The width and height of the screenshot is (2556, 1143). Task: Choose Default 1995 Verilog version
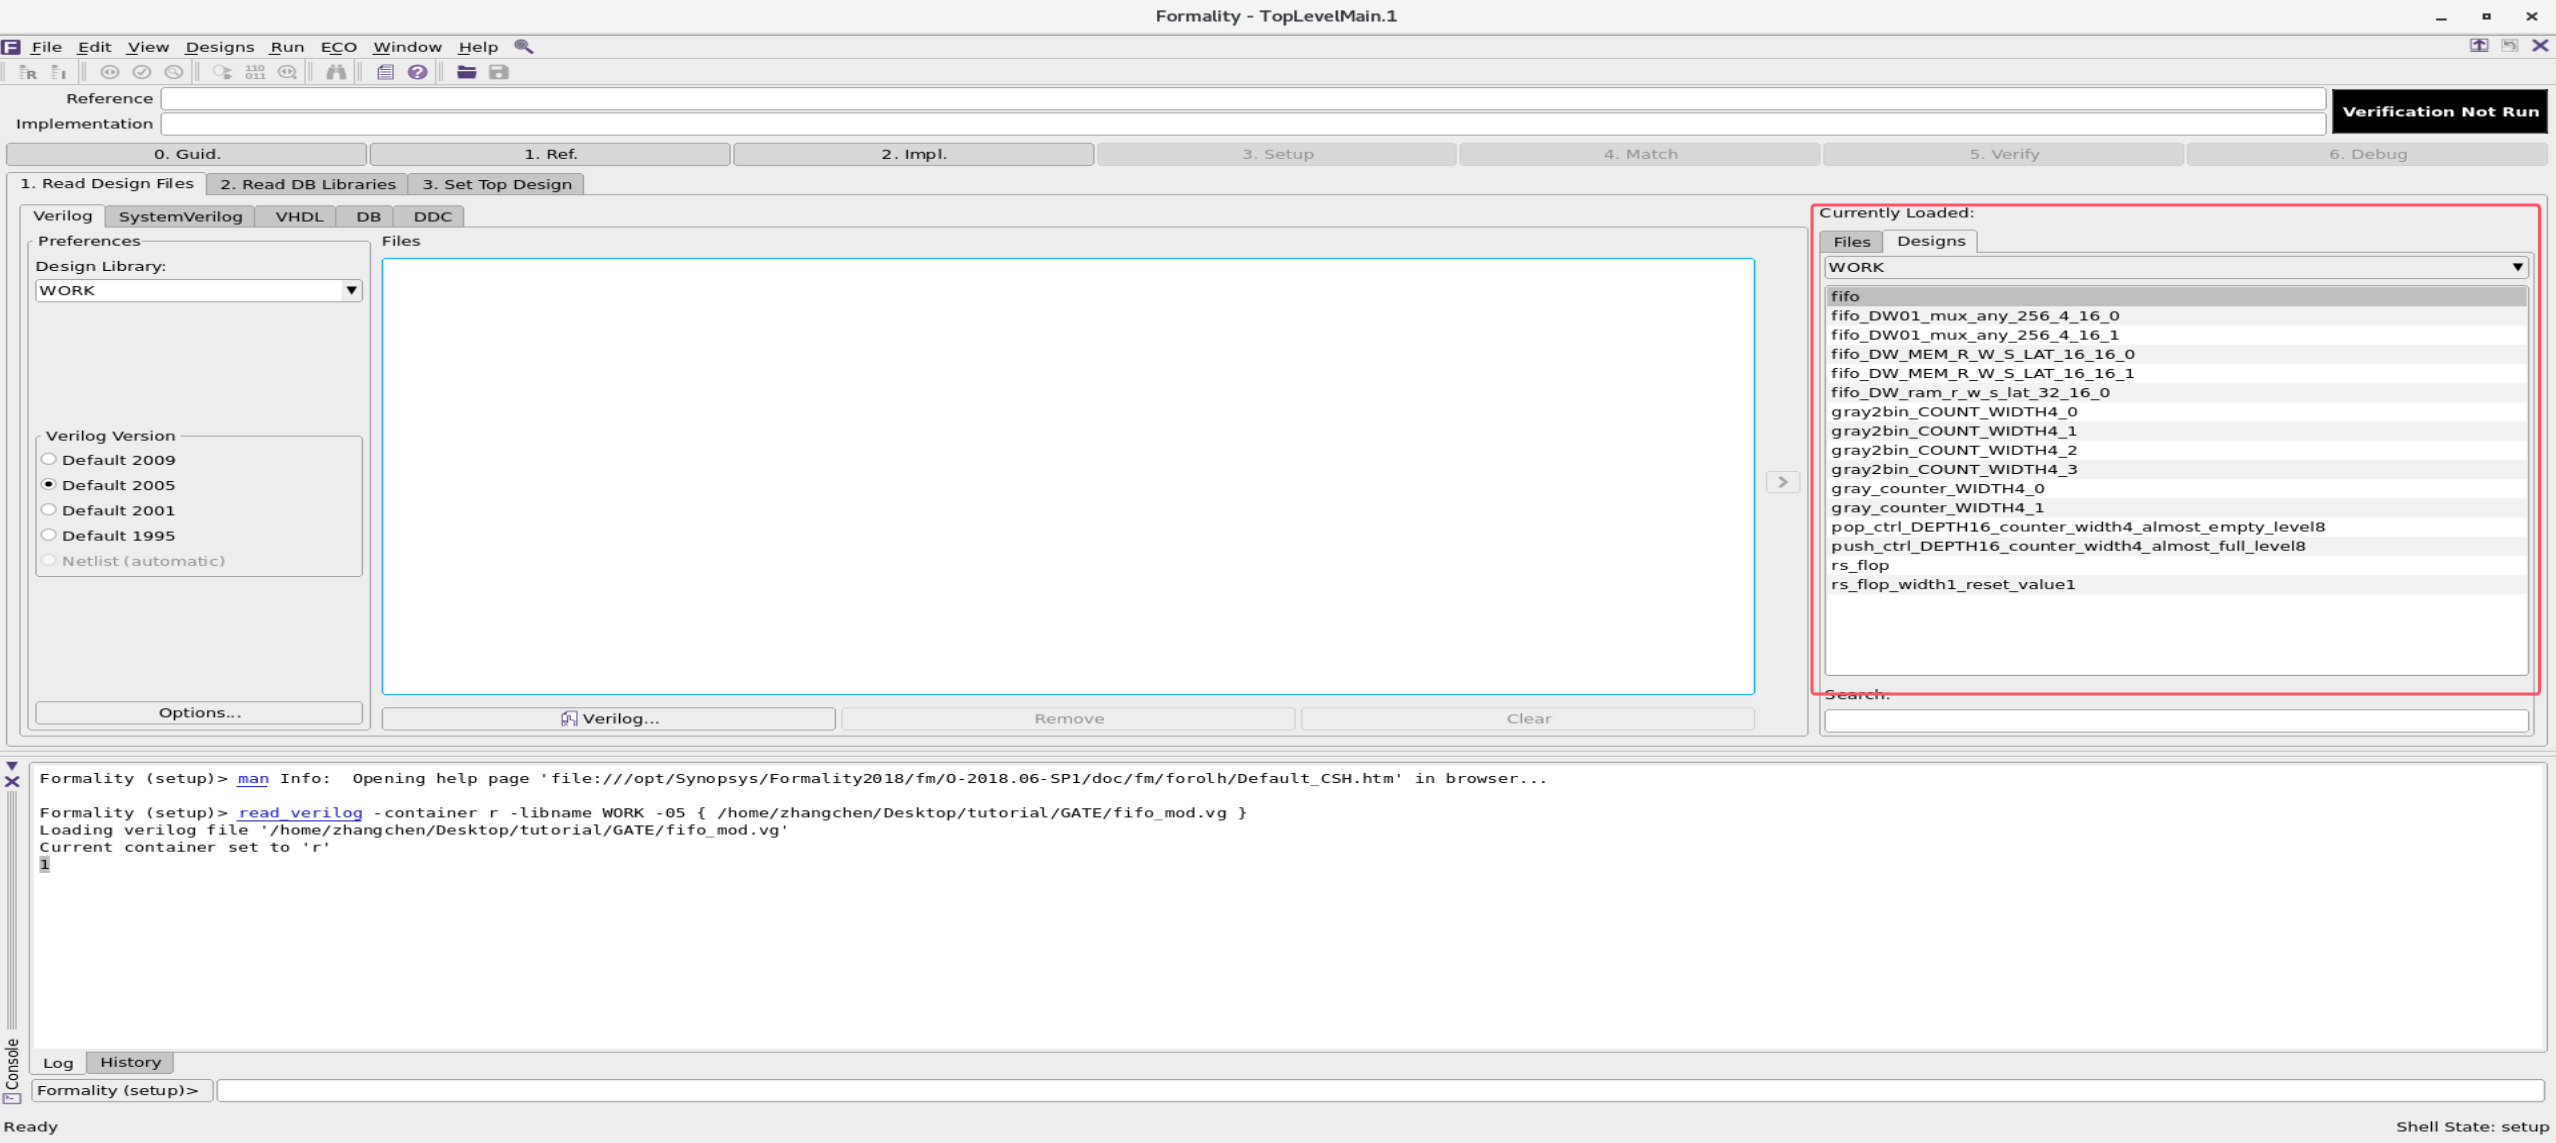coord(49,535)
